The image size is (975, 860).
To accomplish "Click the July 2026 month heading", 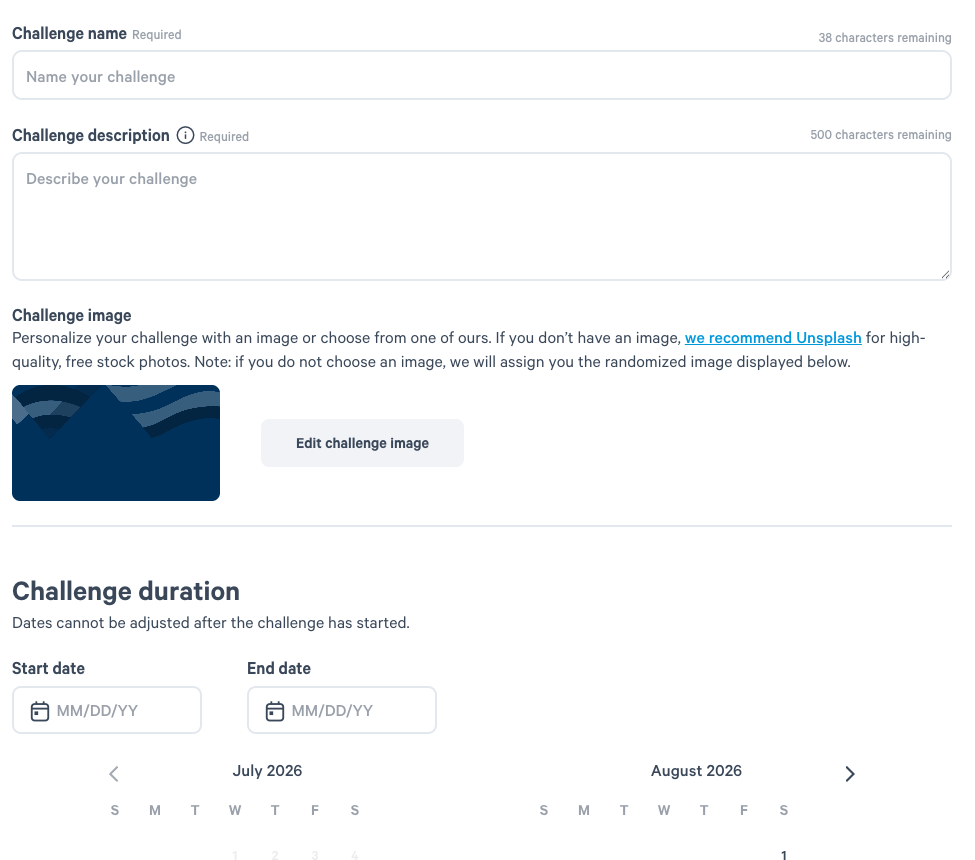I will tap(267, 771).
